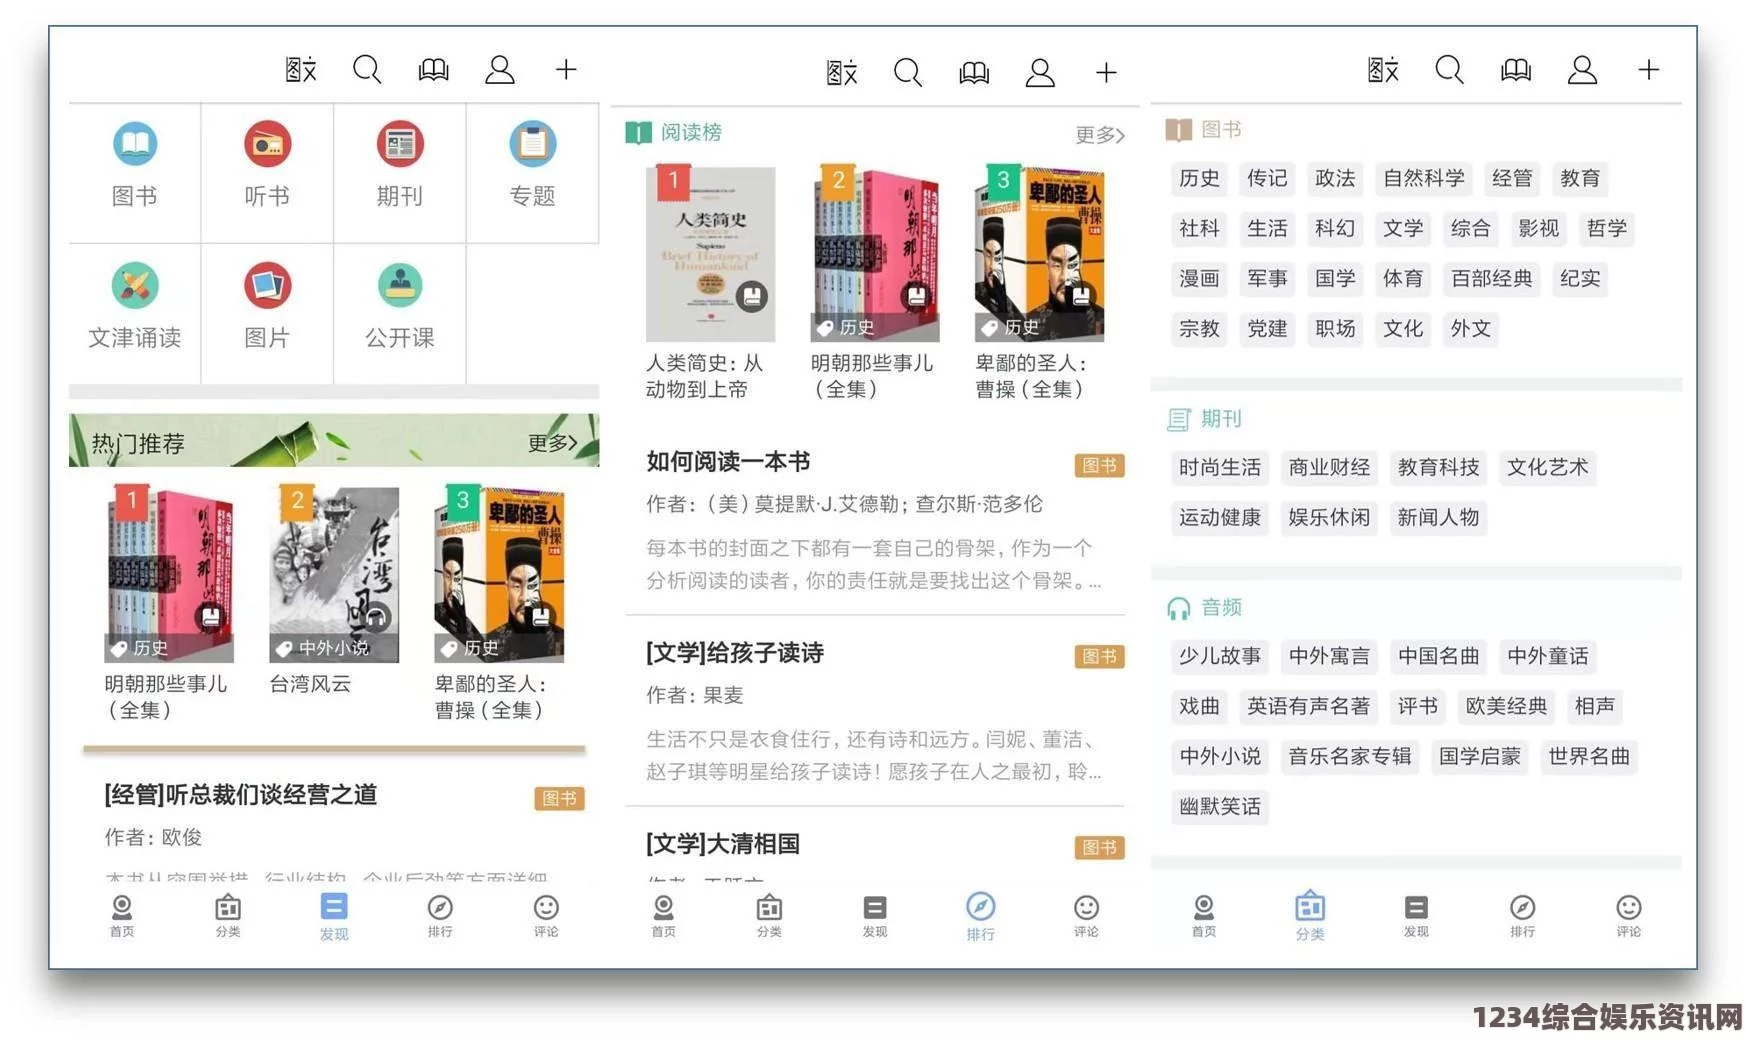
Task: Switch to 排行 tab in left screen
Action: click(x=440, y=916)
